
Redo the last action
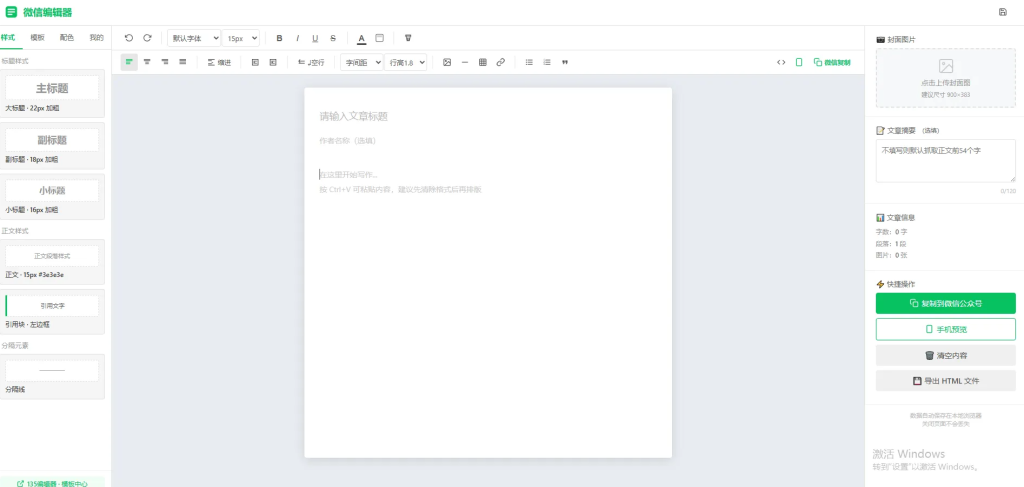[x=148, y=38]
